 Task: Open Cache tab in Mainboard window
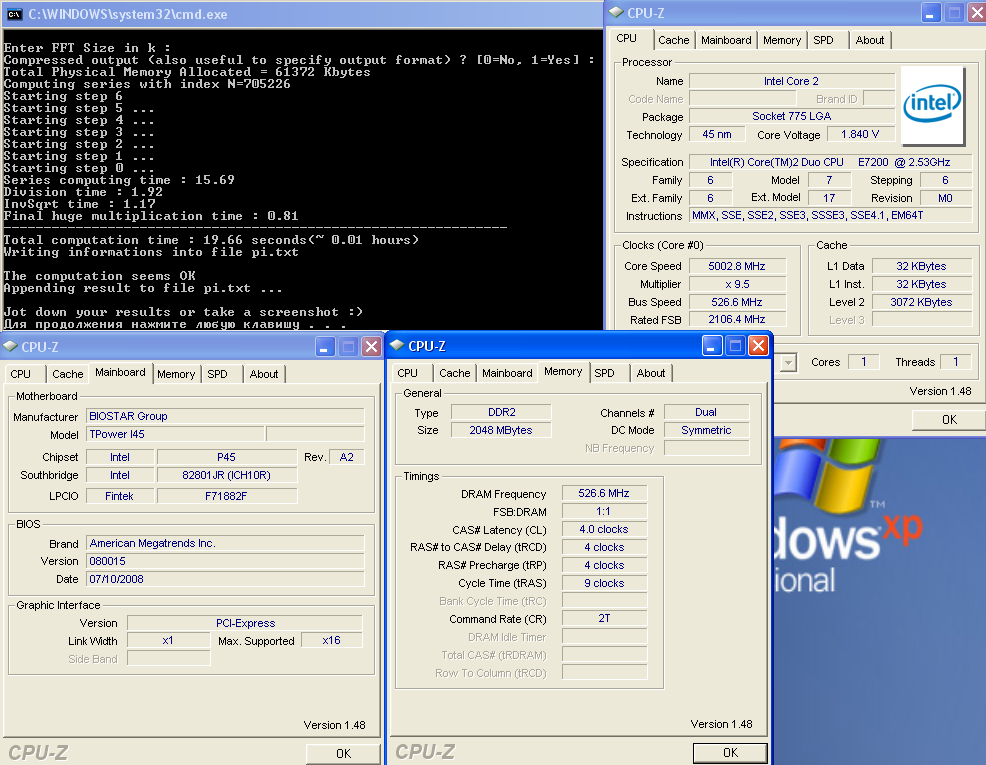click(68, 374)
